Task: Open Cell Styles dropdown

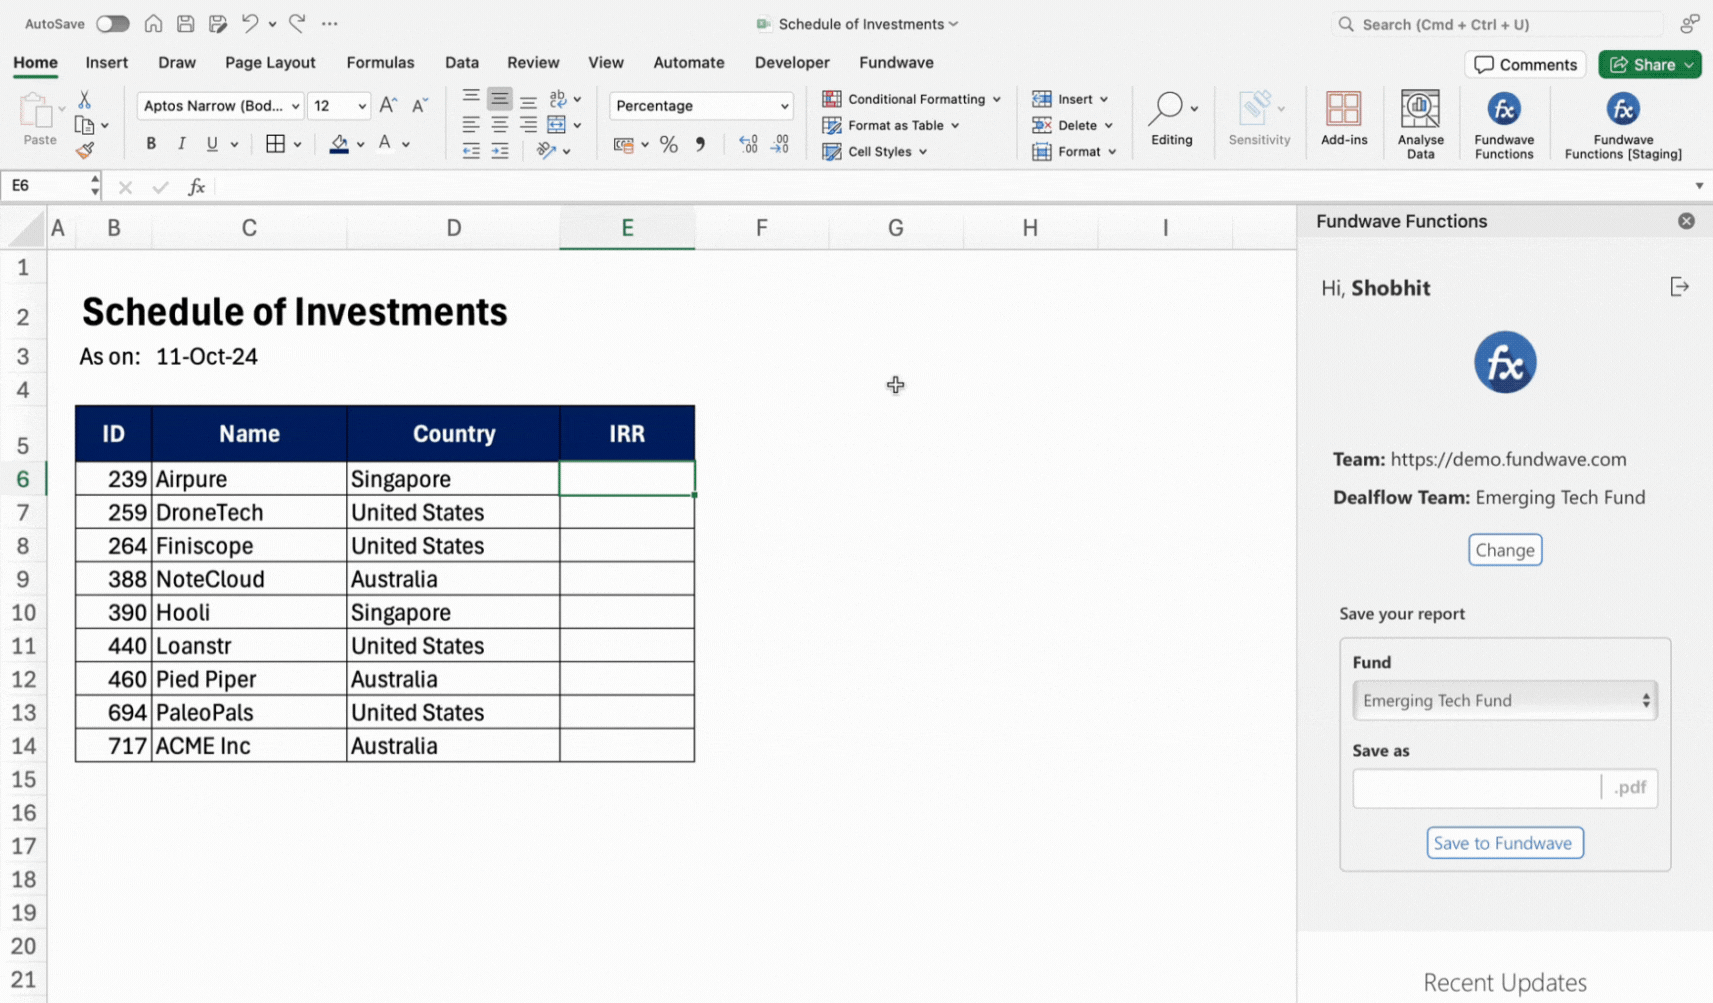Action: pos(874,151)
